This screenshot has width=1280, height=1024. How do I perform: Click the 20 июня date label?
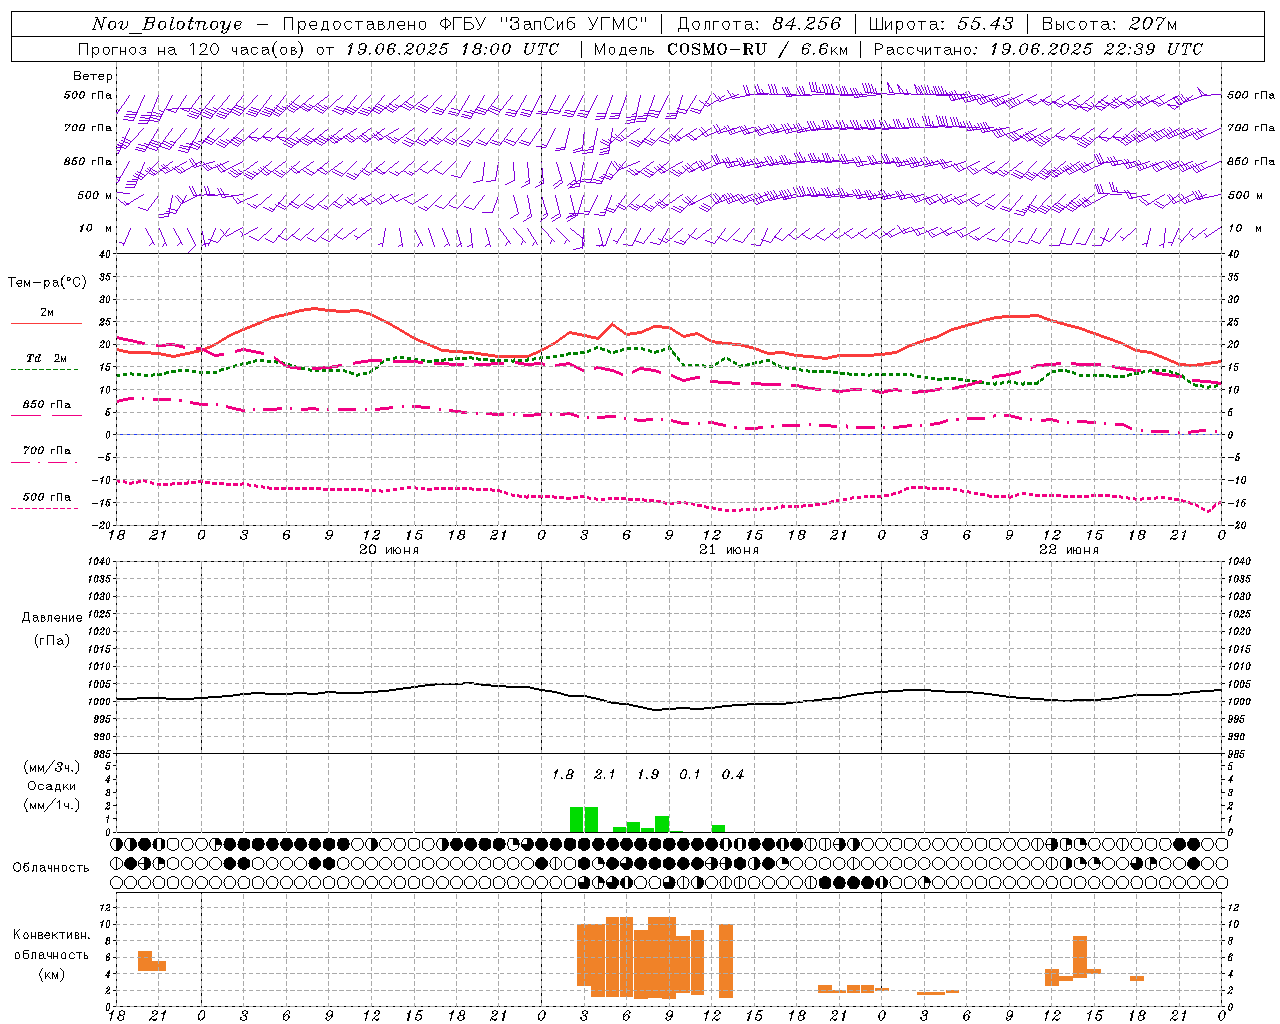[x=389, y=550]
